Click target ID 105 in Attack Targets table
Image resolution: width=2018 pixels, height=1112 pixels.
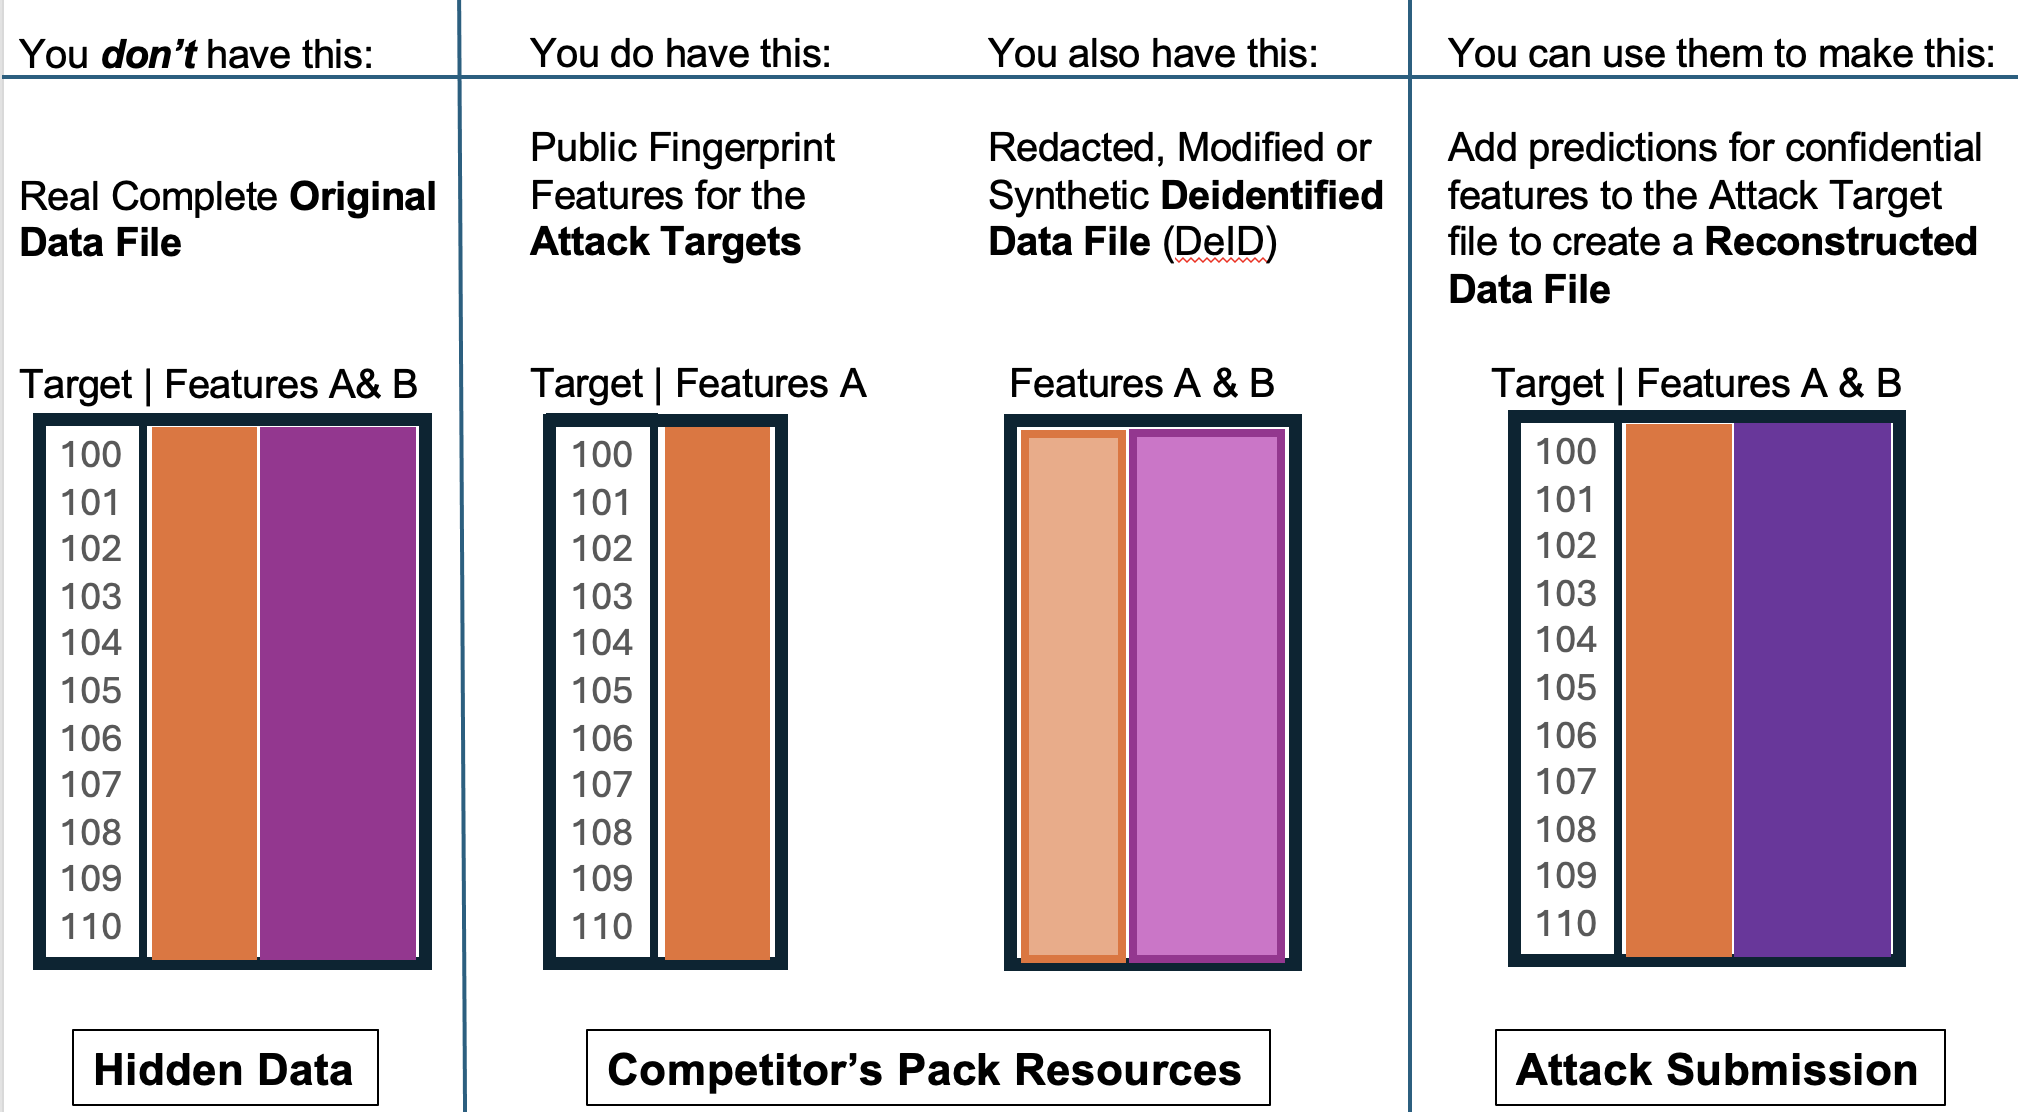pyautogui.click(x=602, y=690)
